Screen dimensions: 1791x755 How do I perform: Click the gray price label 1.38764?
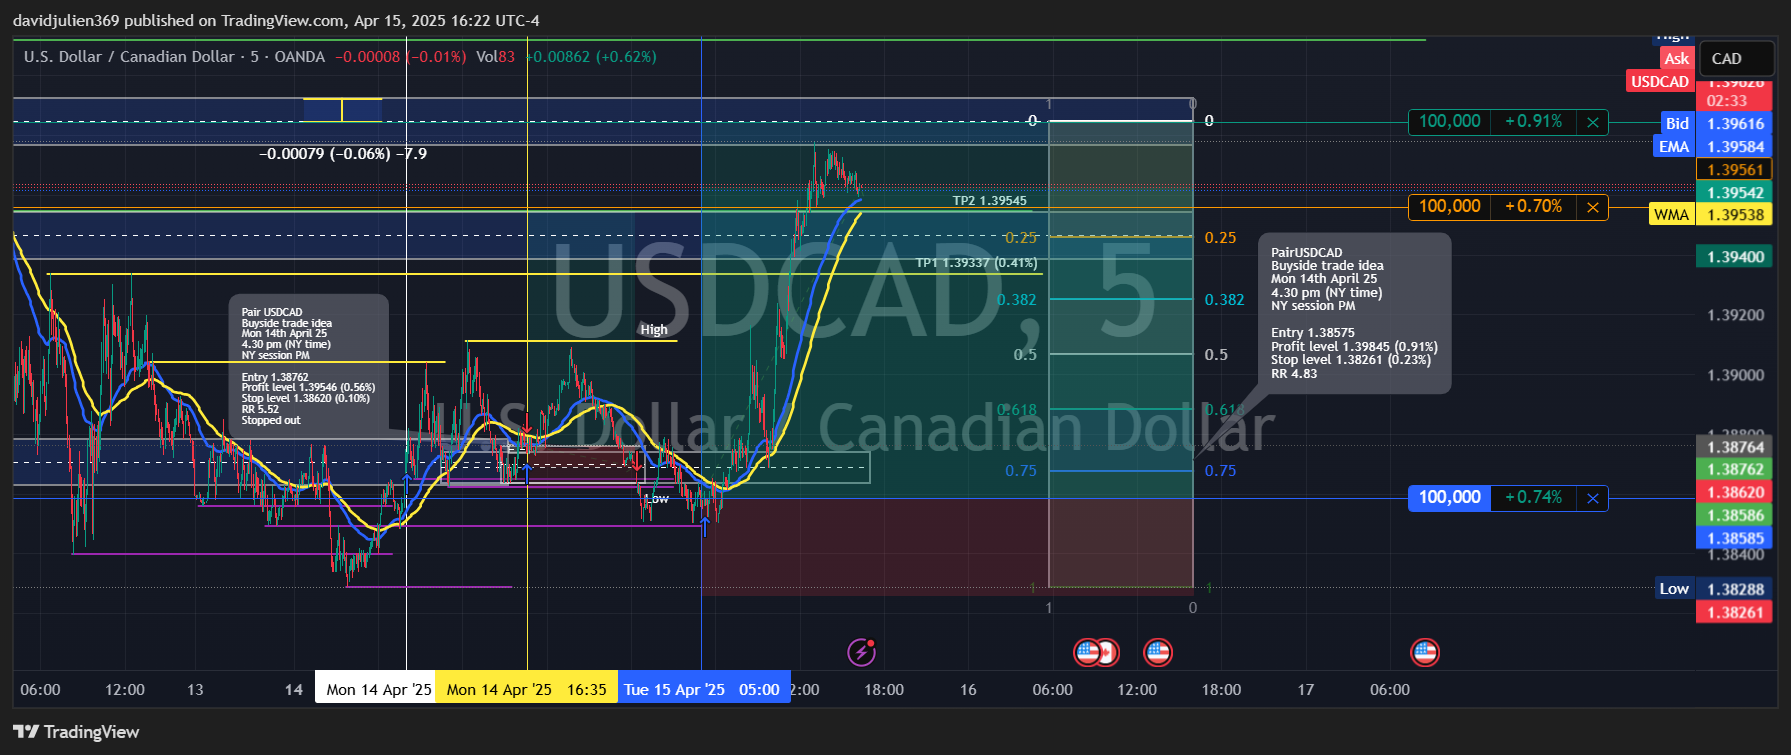coord(1734,447)
